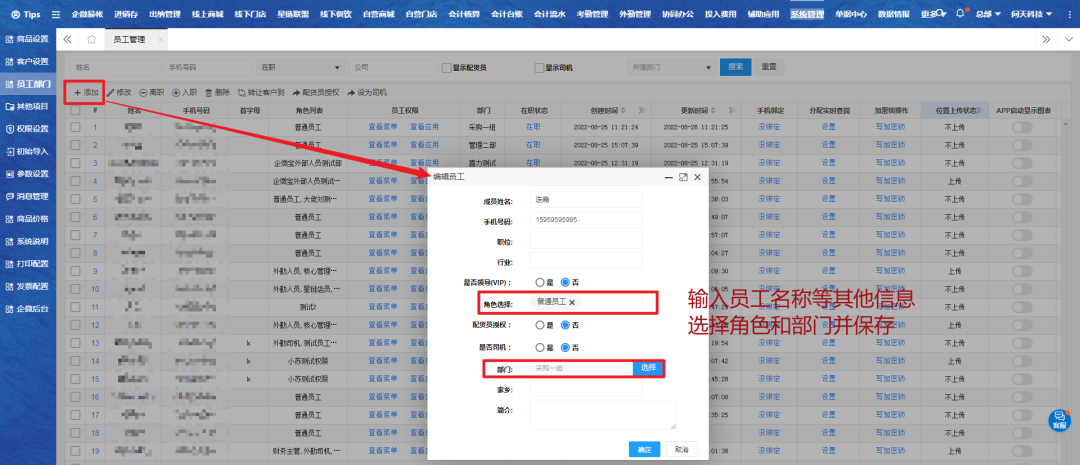Open the 系统管理 top menu item
This screenshot has height=465, width=1080.
click(x=807, y=15)
